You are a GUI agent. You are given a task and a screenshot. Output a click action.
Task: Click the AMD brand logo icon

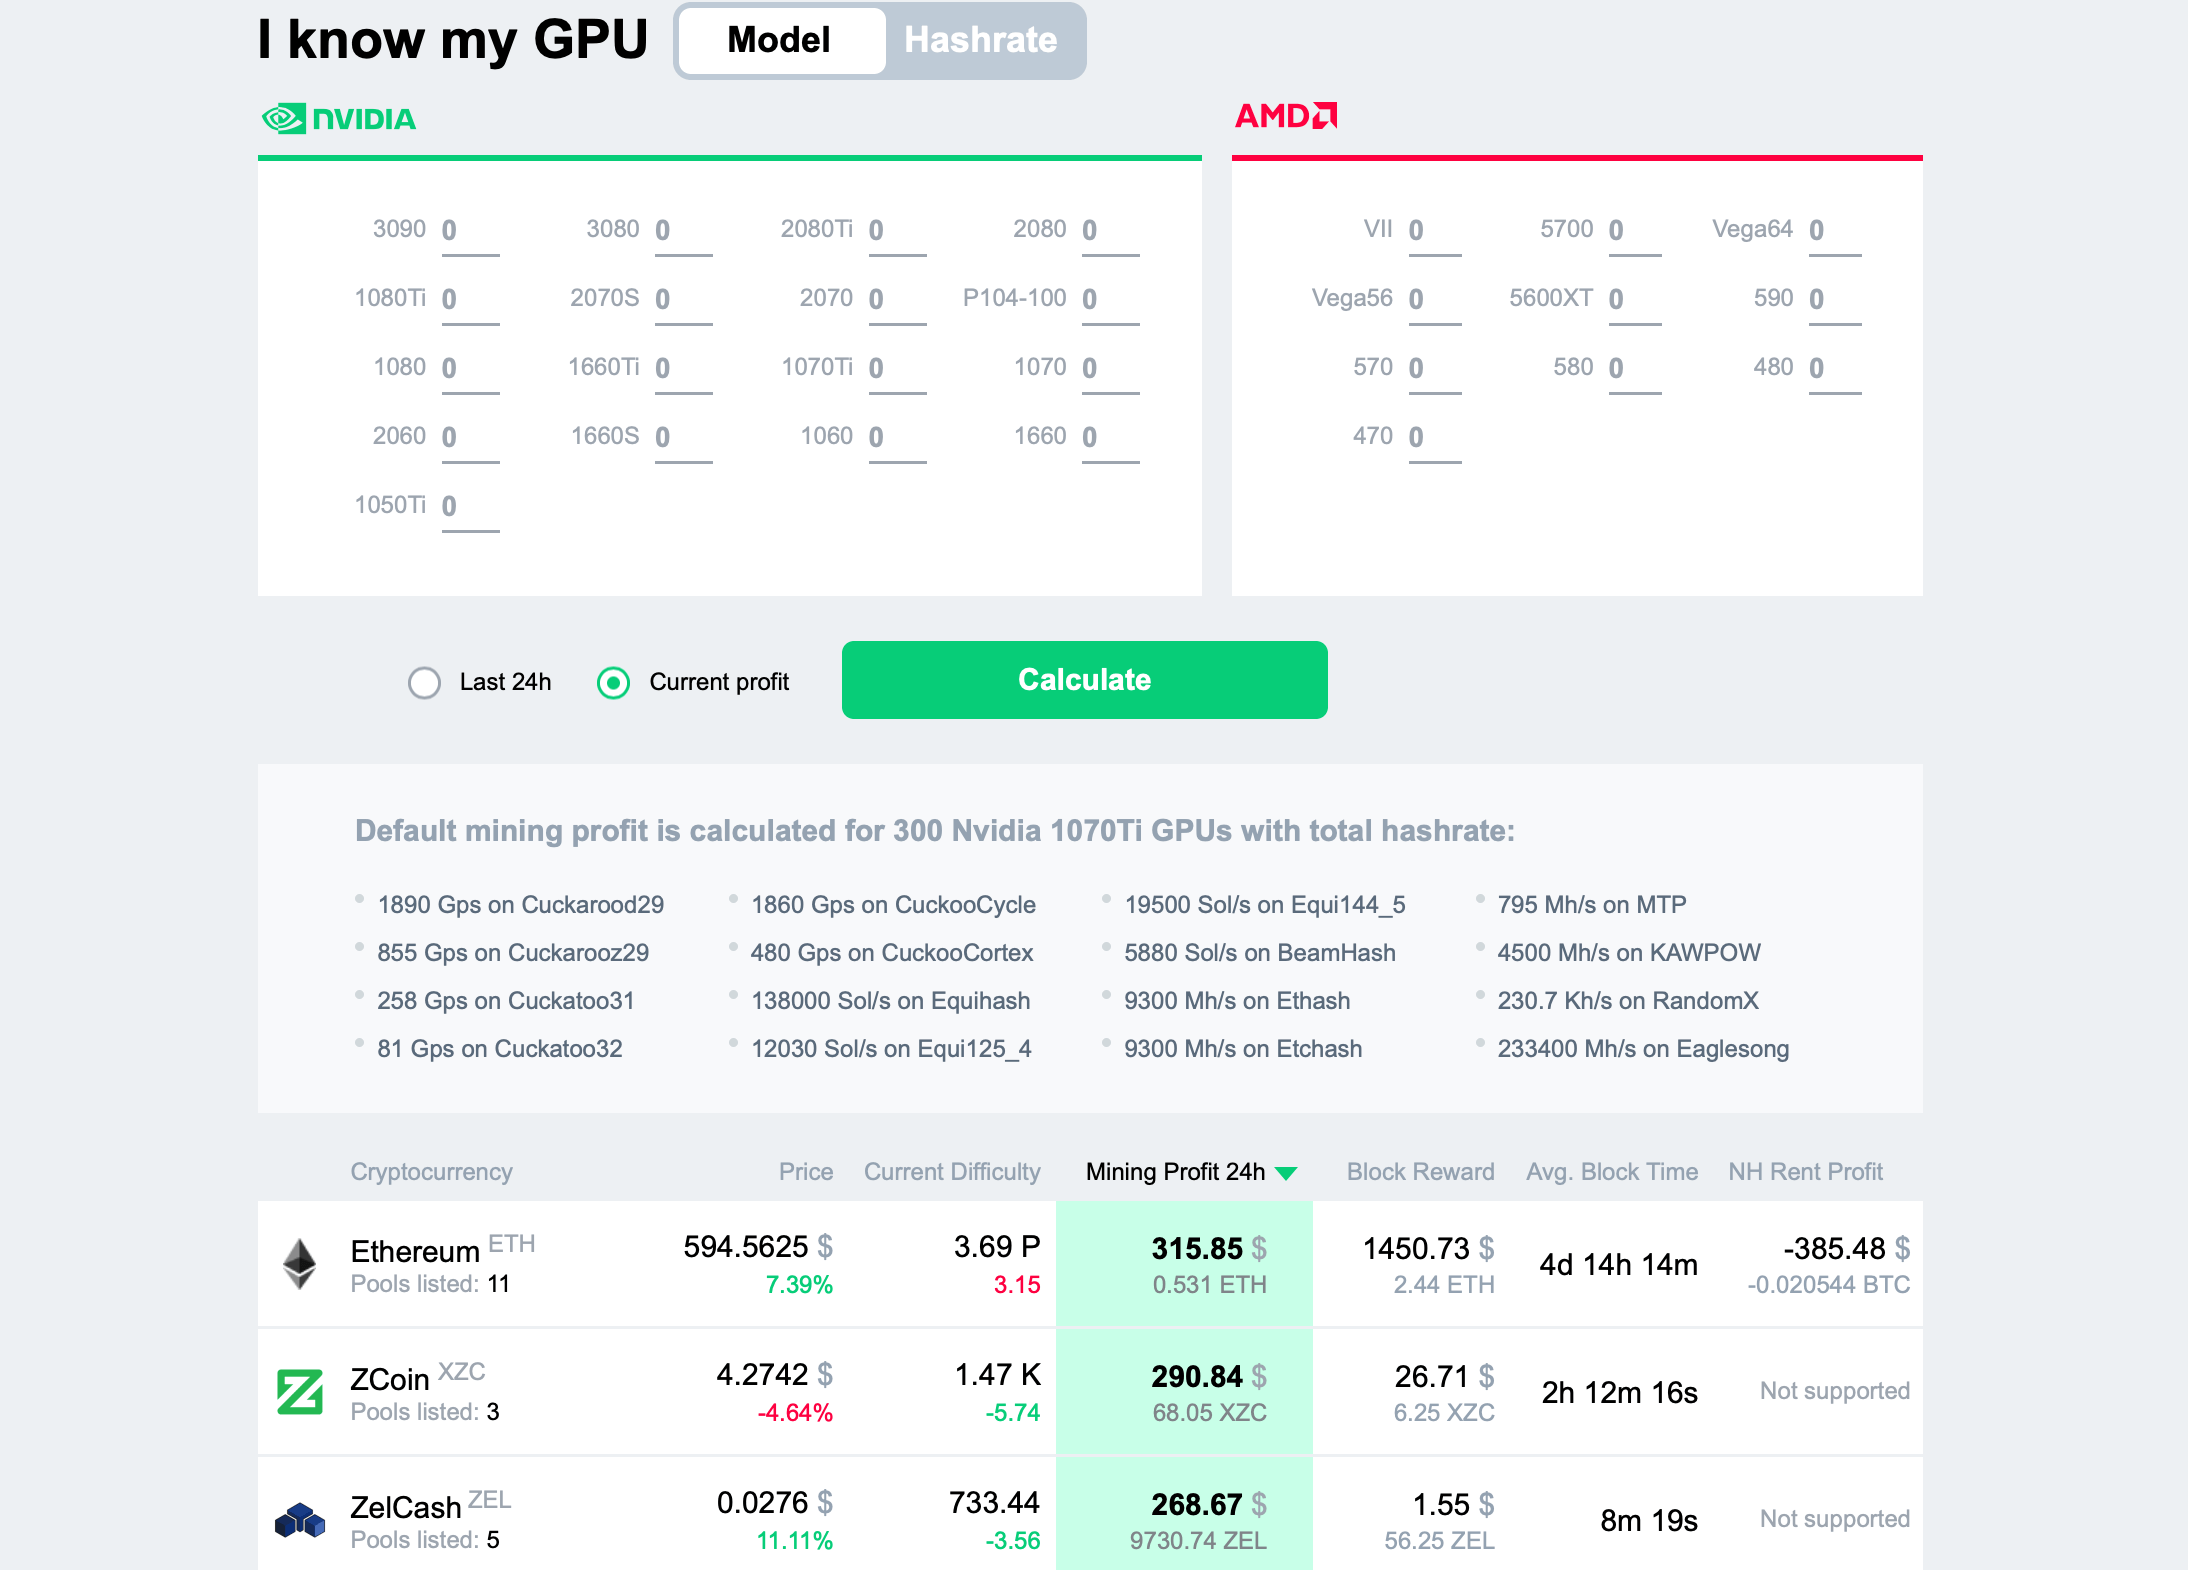click(x=1291, y=116)
